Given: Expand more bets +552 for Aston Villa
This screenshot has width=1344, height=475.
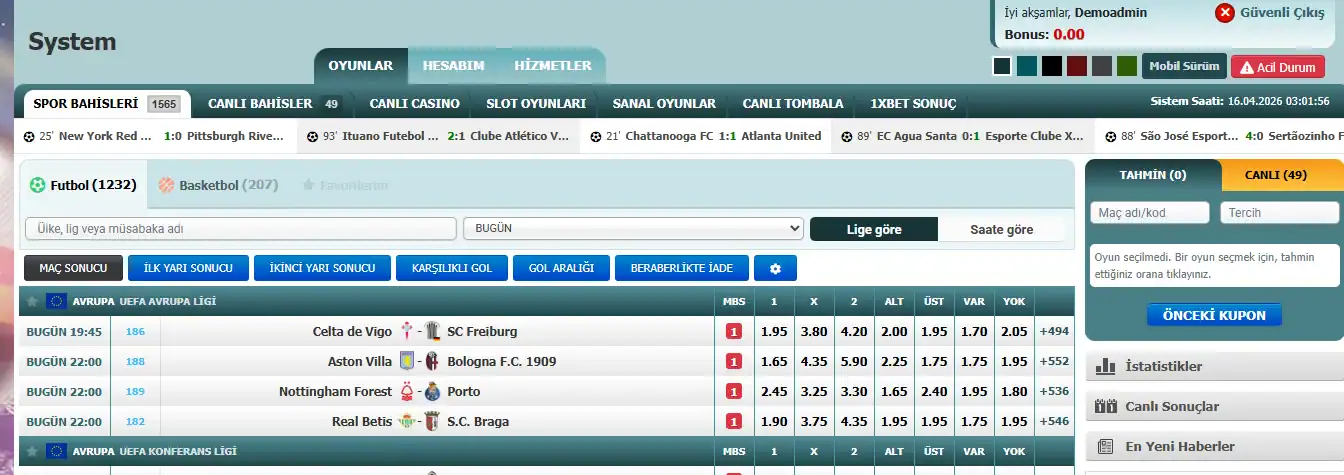Looking at the screenshot, I should click(x=1054, y=361).
